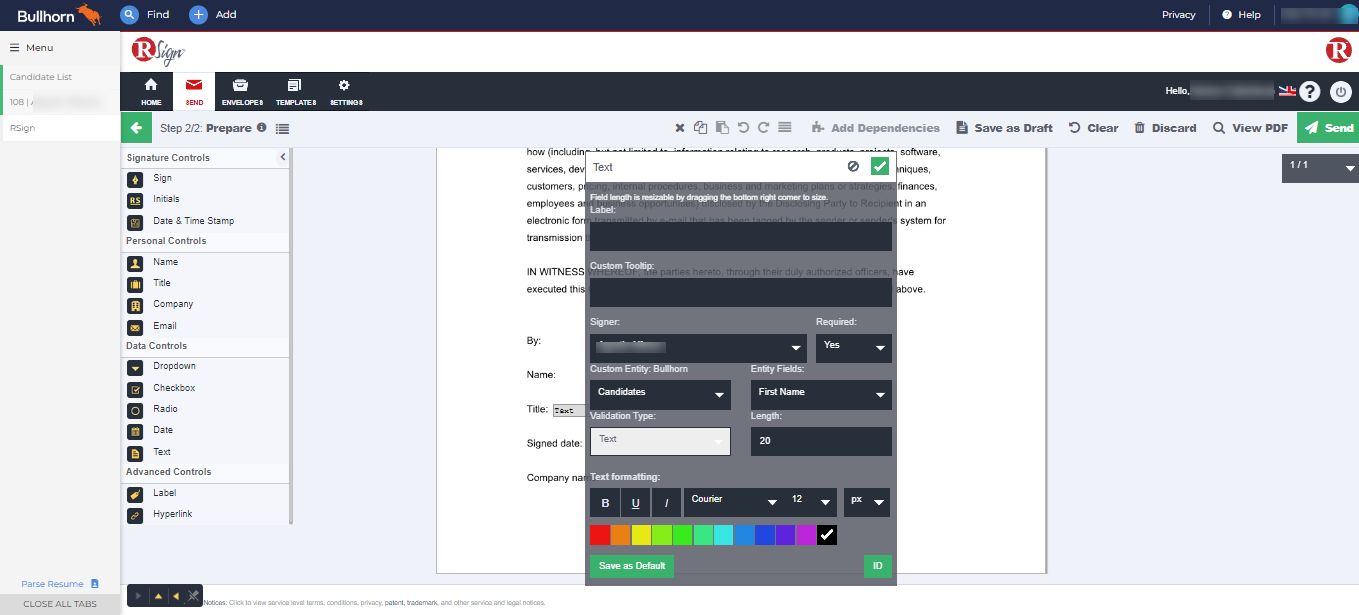Viewport: 1359px width, 615px height.
Task: Open the Help question icon in RSign header
Action: pos(1310,92)
